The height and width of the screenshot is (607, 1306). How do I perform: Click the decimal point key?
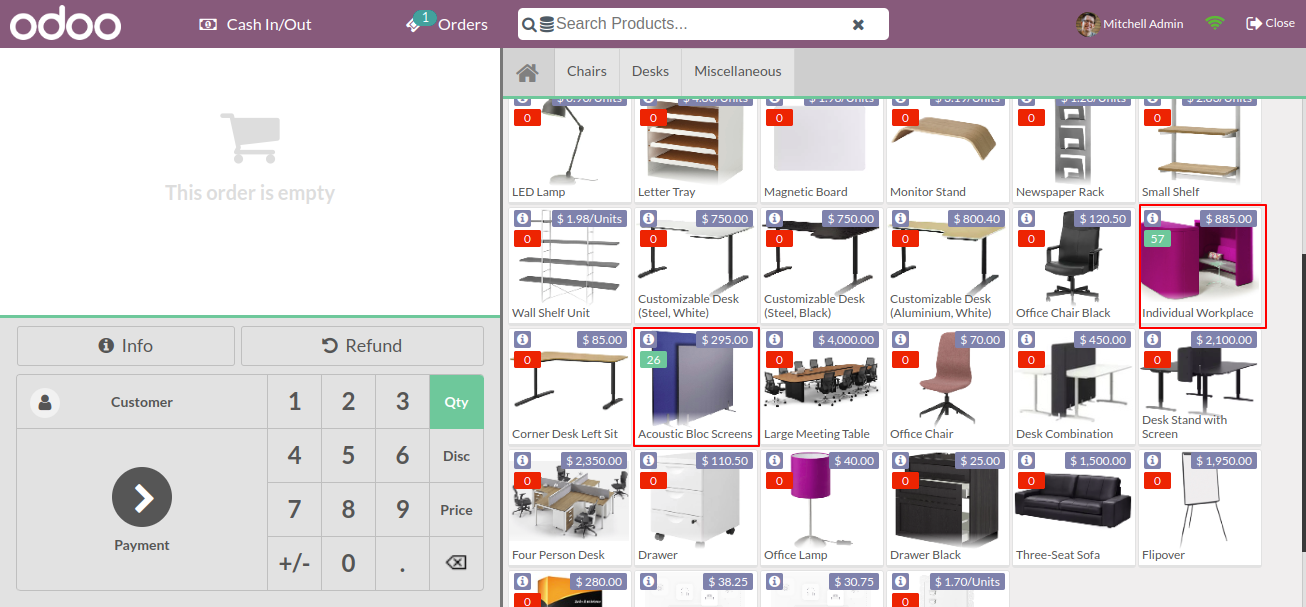click(x=402, y=563)
